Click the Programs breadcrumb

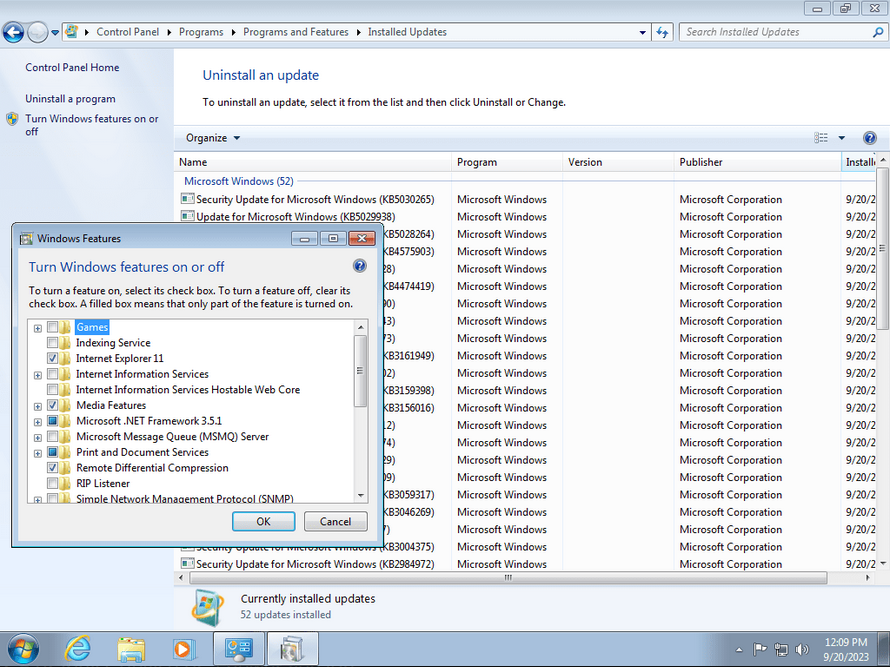(201, 32)
